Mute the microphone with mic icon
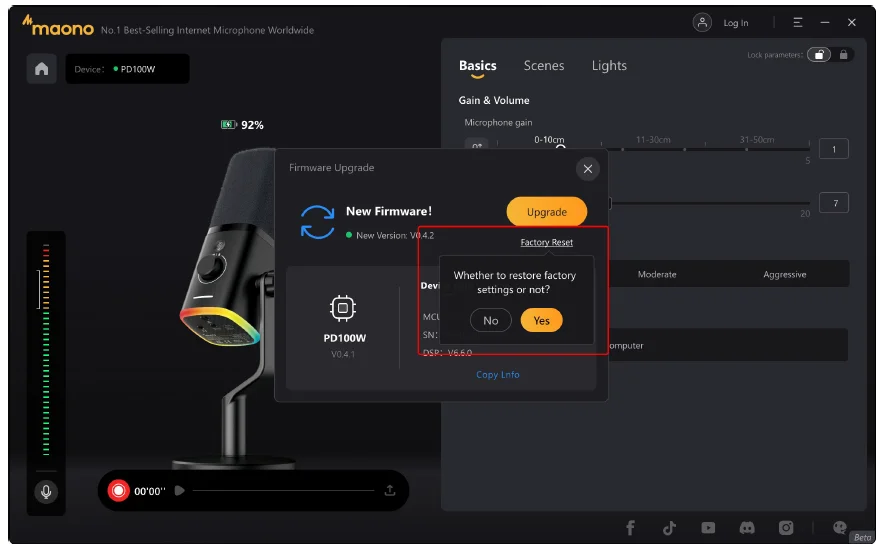Viewport: 891px width, 553px height. pos(45,492)
